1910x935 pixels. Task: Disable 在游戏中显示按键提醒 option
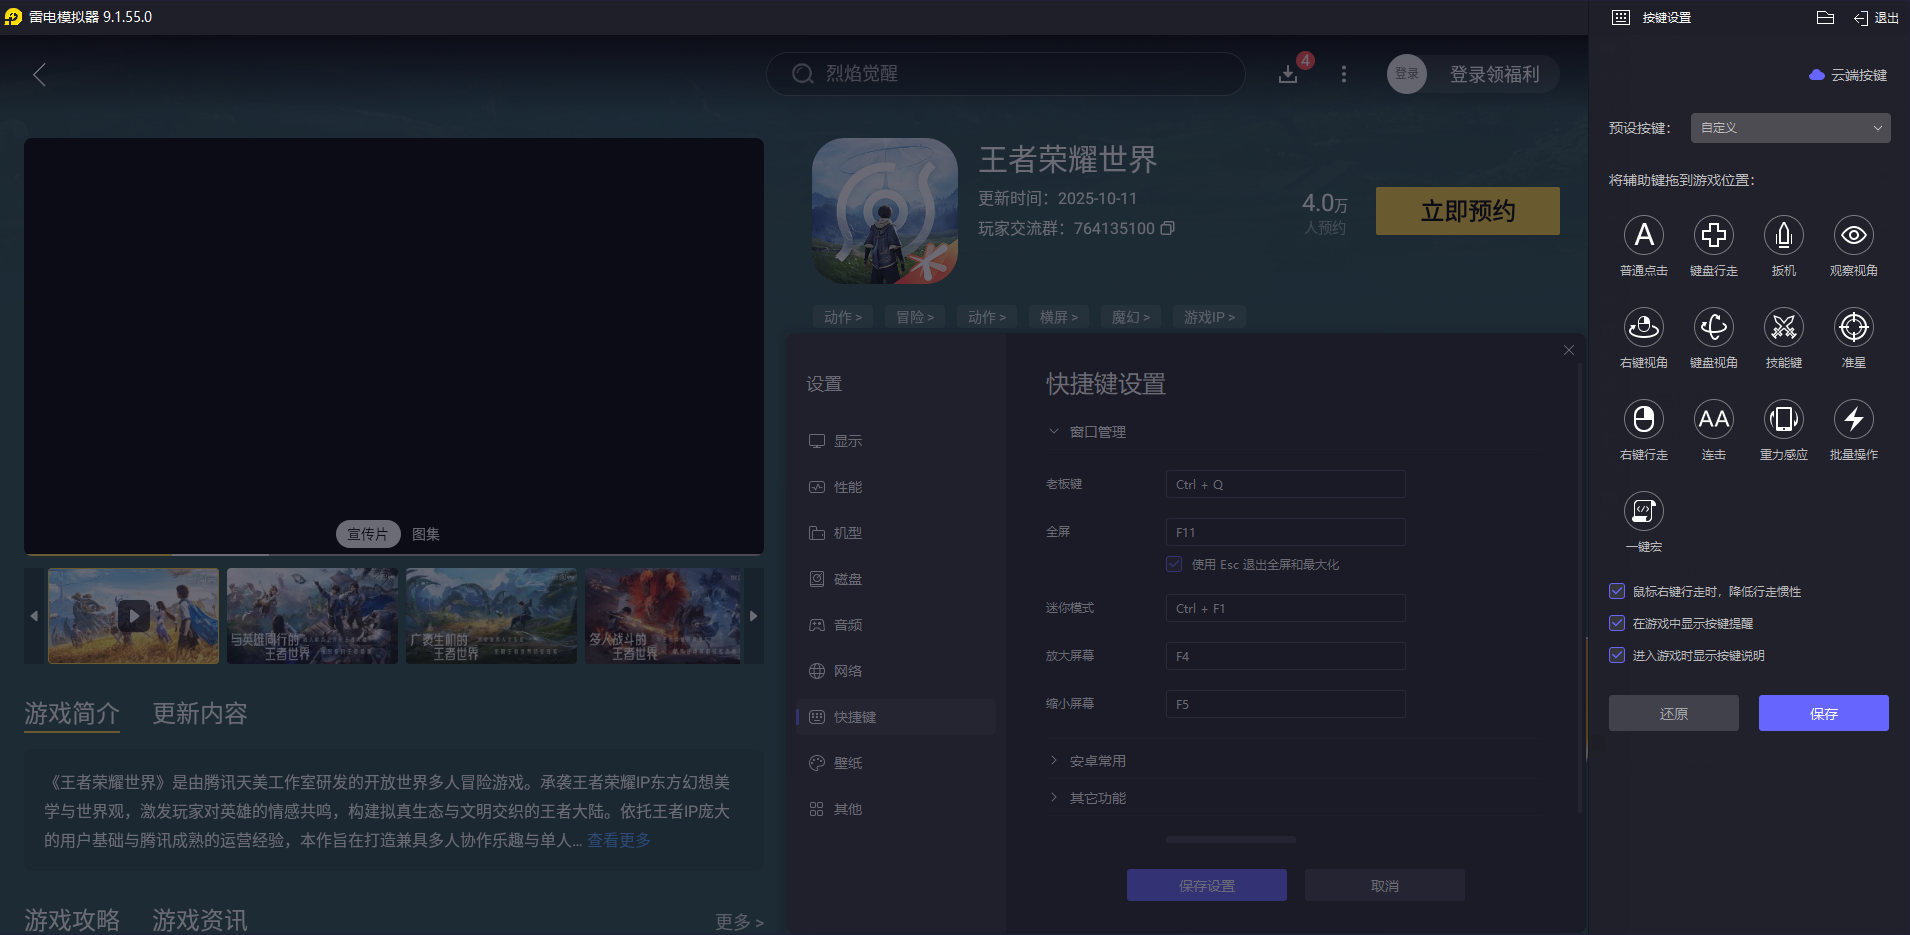pyautogui.click(x=1617, y=623)
